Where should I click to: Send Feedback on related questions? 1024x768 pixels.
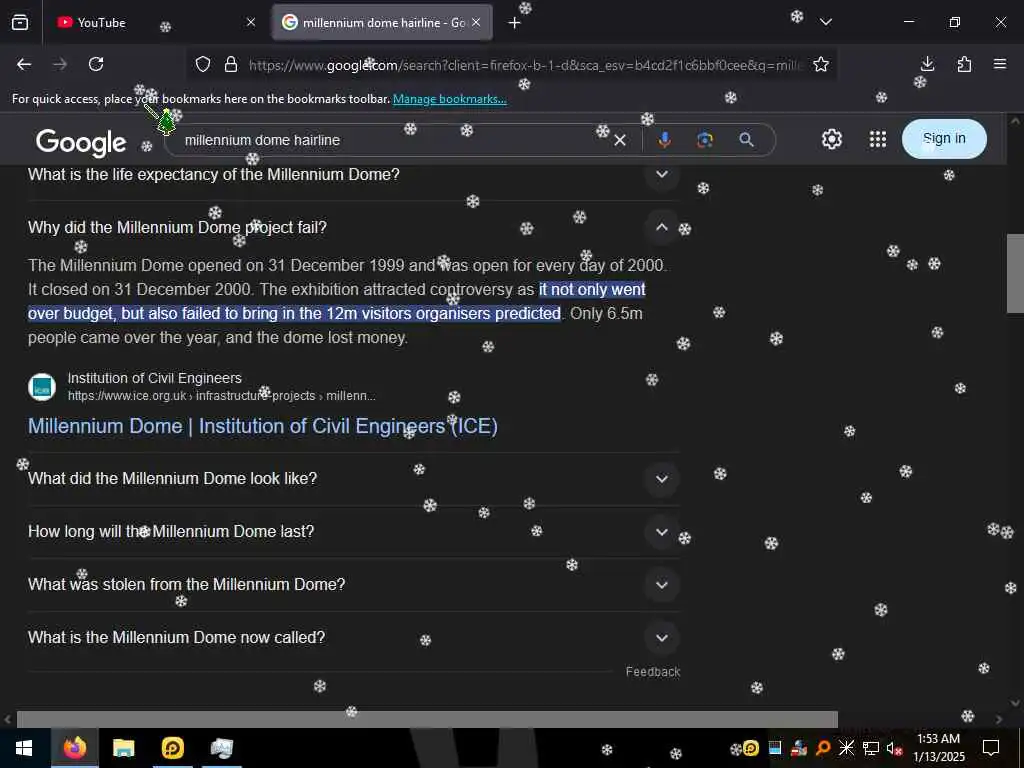pos(652,672)
